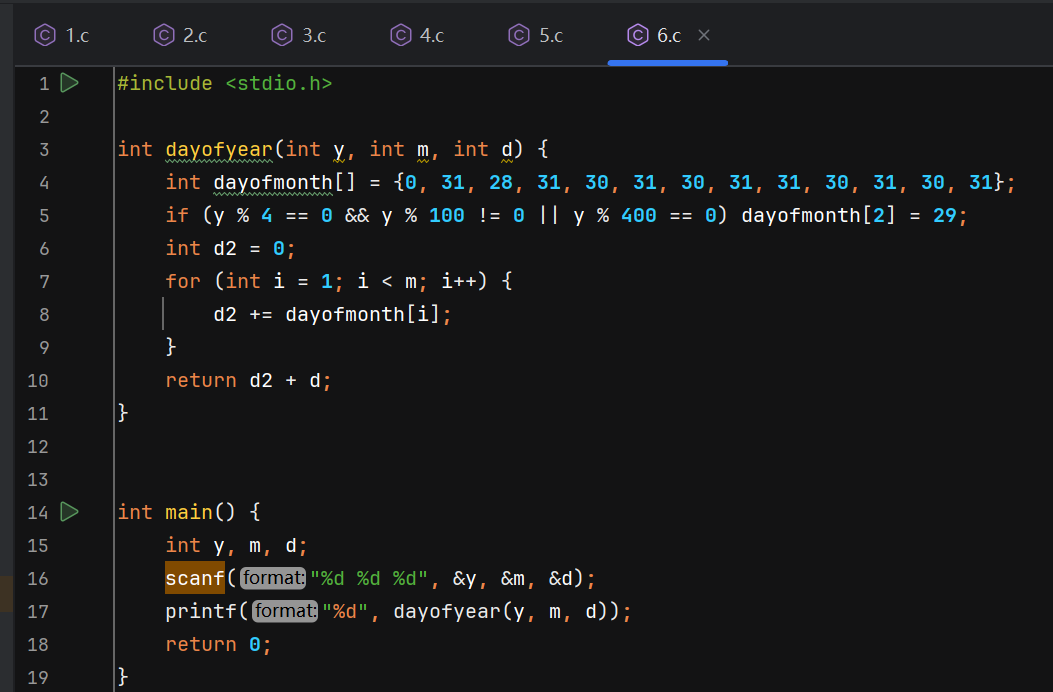Viewport: 1053px width, 692px height.
Task: Place cursor on highlighted scanf keyword
Action: pyautogui.click(x=195, y=578)
